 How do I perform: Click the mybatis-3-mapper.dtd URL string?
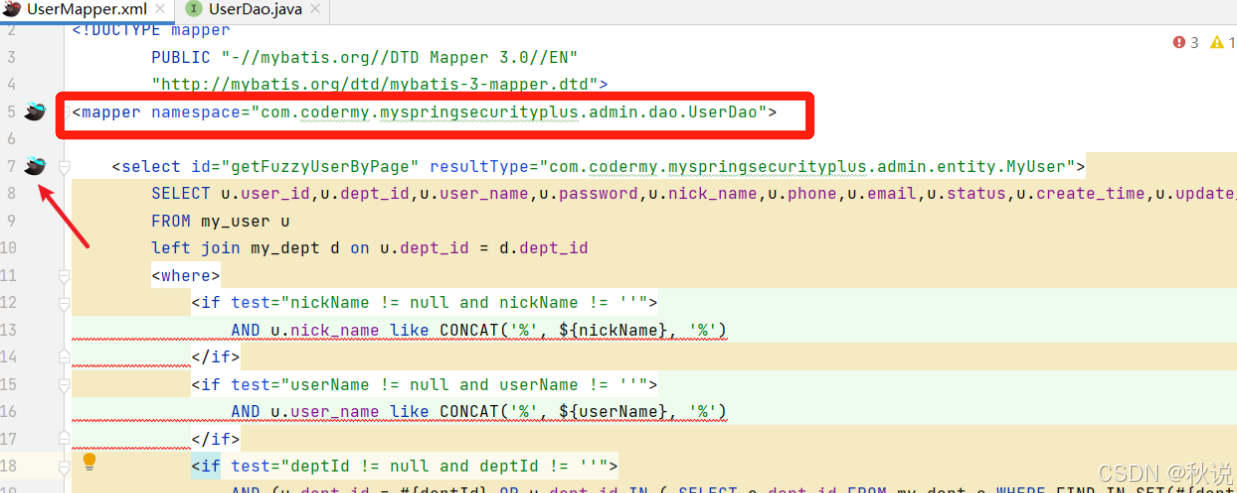(x=375, y=84)
